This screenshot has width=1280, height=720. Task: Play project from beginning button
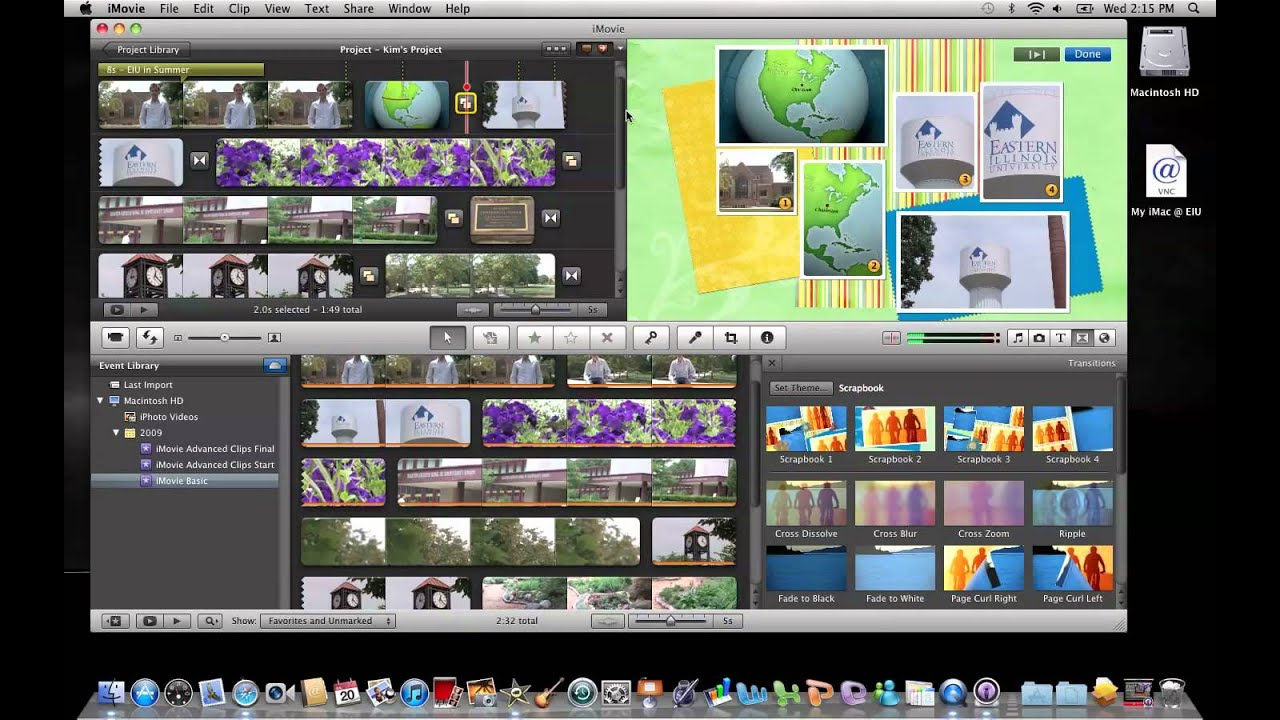(x=144, y=310)
